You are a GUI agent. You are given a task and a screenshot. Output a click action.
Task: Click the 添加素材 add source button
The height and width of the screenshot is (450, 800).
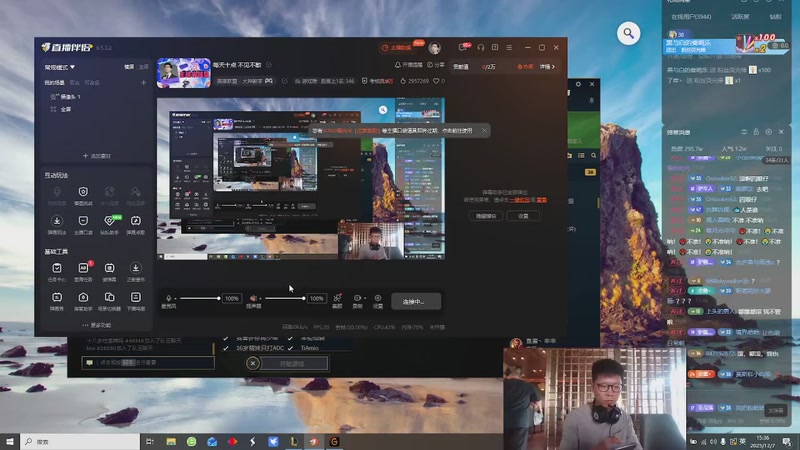[x=96, y=156]
